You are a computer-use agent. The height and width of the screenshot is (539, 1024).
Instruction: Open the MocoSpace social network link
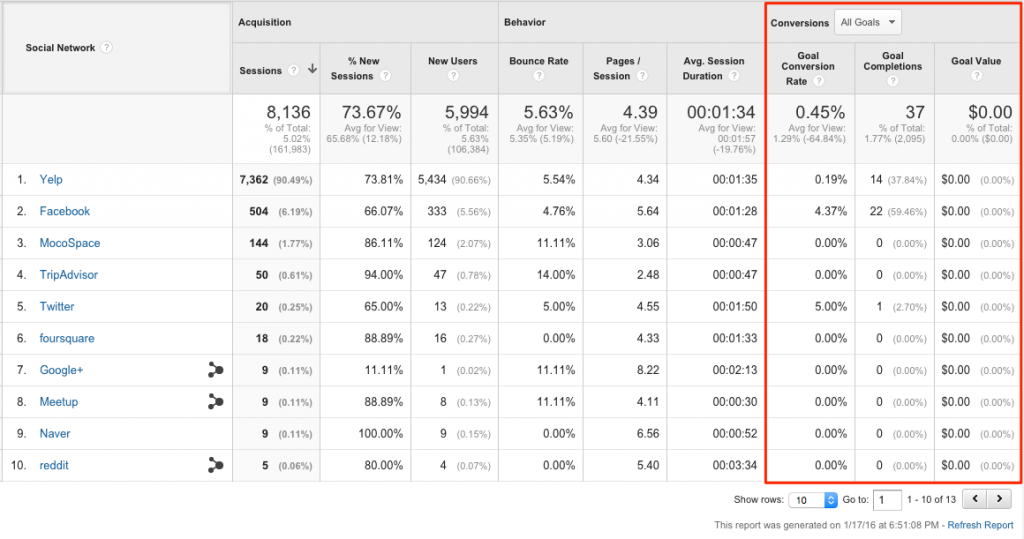(x=70, y=243)
